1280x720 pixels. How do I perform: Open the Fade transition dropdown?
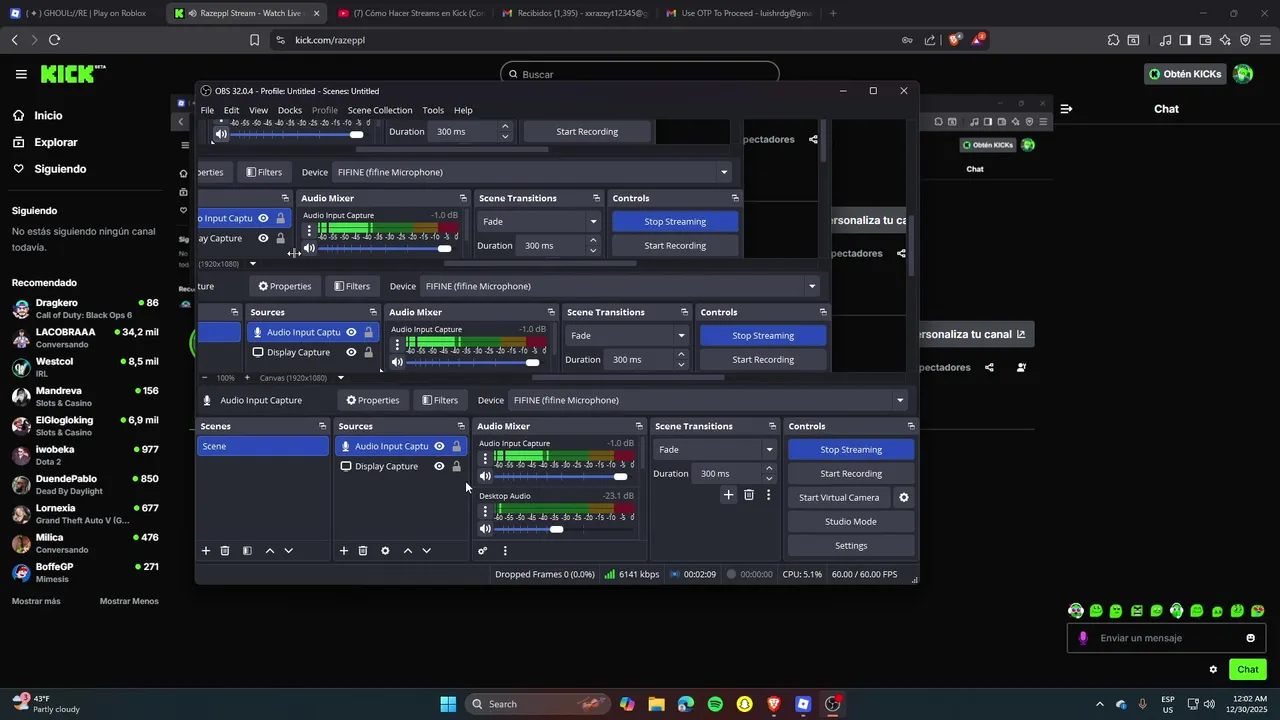[715, 450]
